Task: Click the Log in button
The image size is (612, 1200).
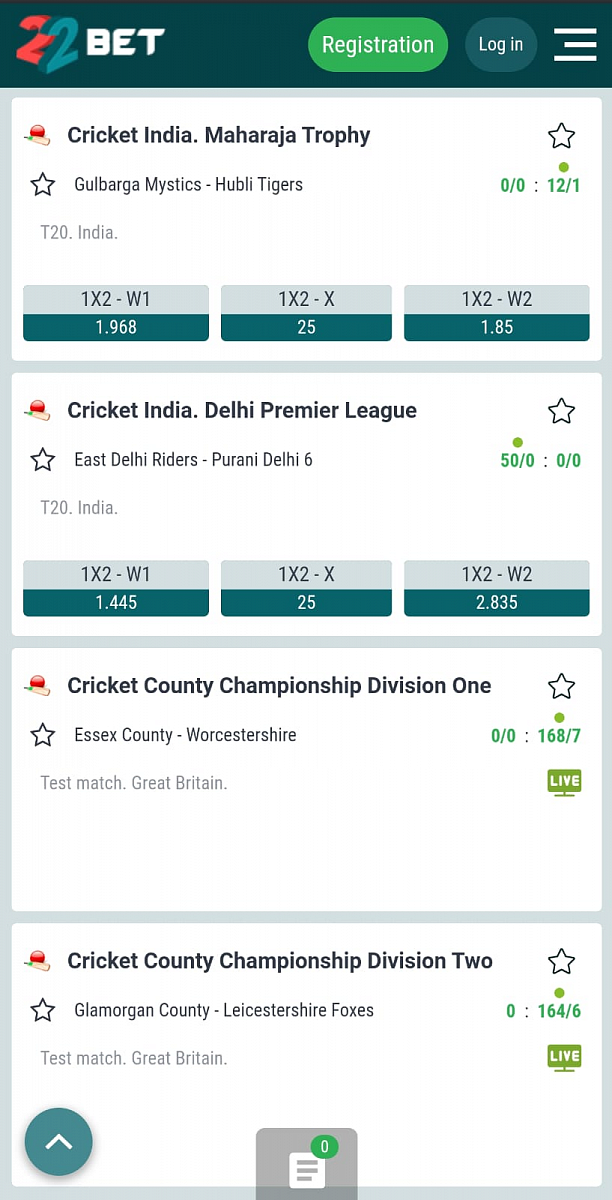Action: pos(500,45)
